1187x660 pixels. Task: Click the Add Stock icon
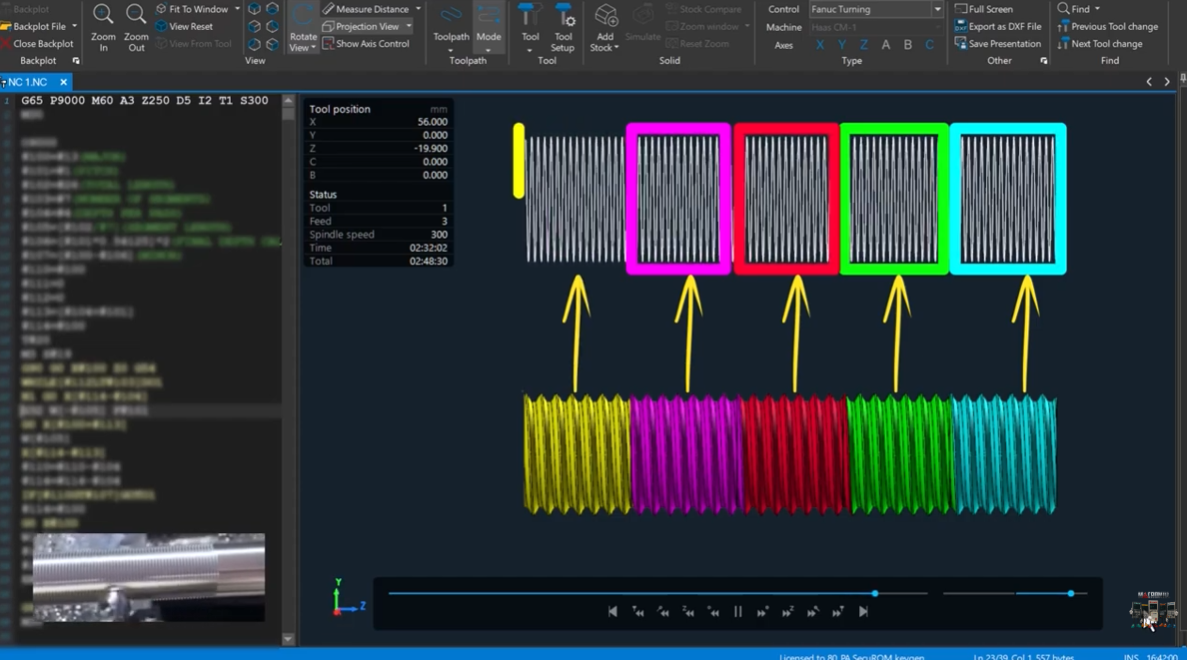coord(605,16)
